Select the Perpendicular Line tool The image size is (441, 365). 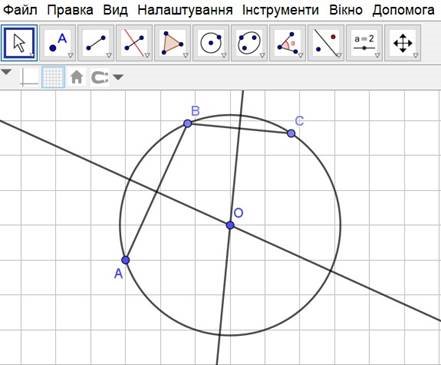pos(134,43)
